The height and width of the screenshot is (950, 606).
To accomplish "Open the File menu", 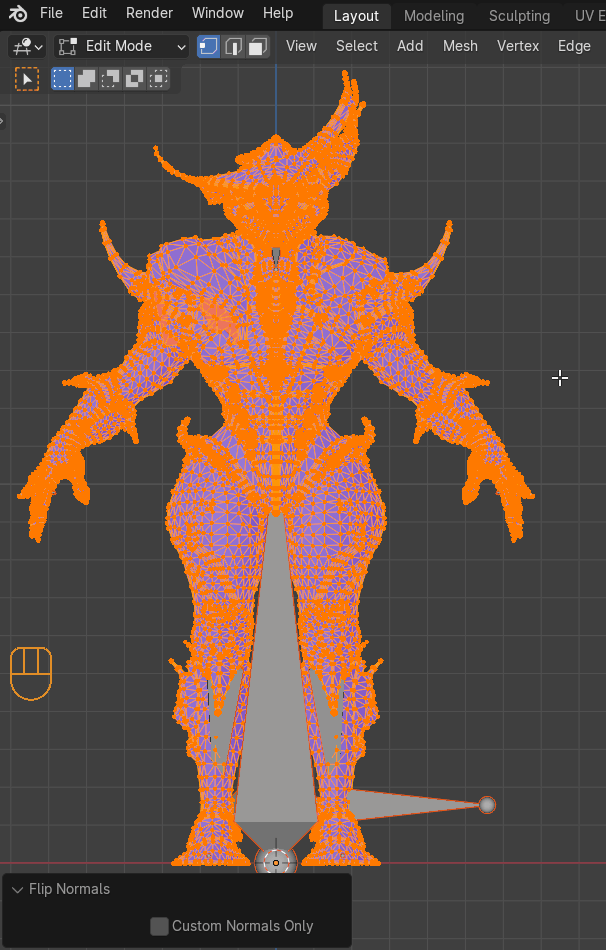I will pos(52,13).
